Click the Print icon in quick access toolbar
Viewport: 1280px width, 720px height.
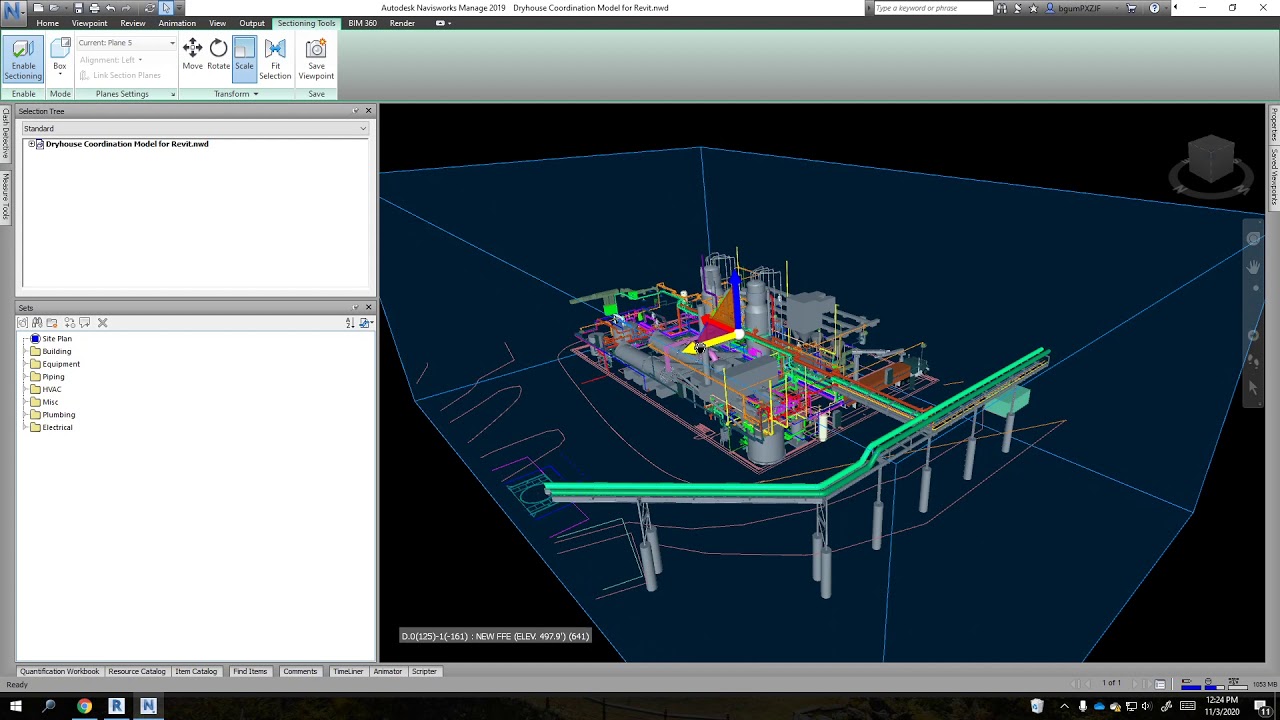94,8
